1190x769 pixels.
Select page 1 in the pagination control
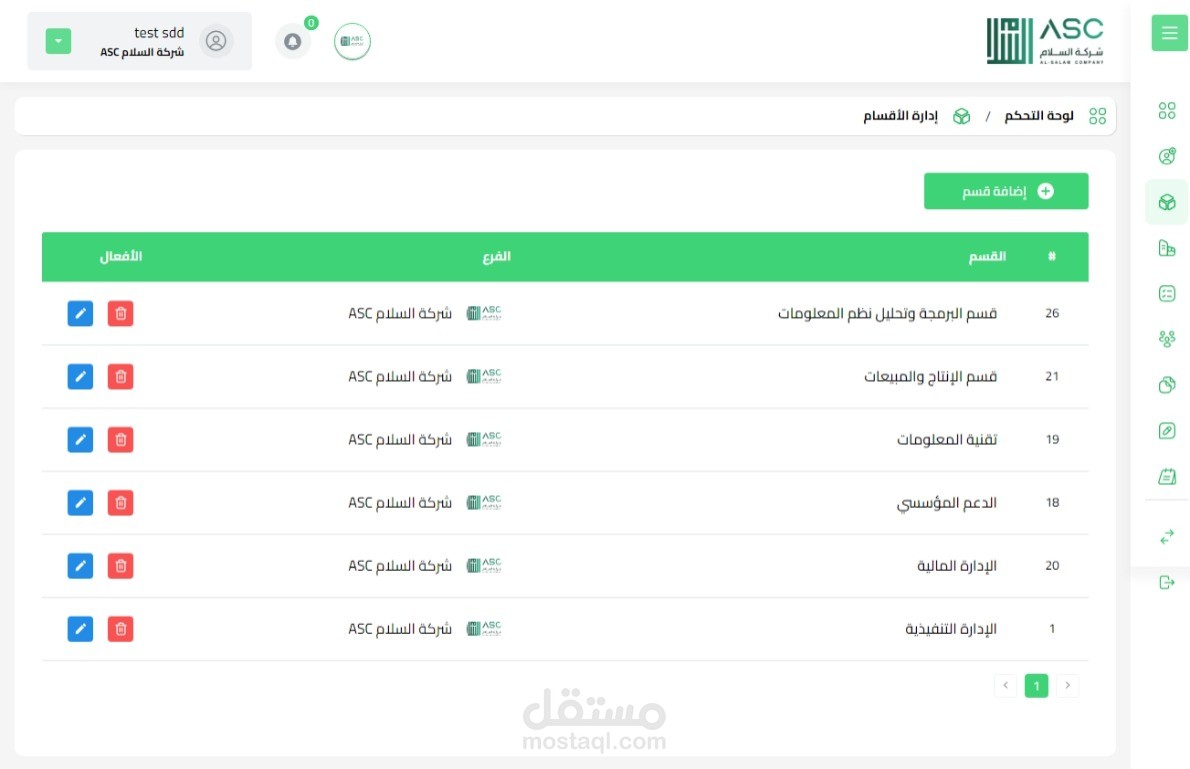point(1036,686)
